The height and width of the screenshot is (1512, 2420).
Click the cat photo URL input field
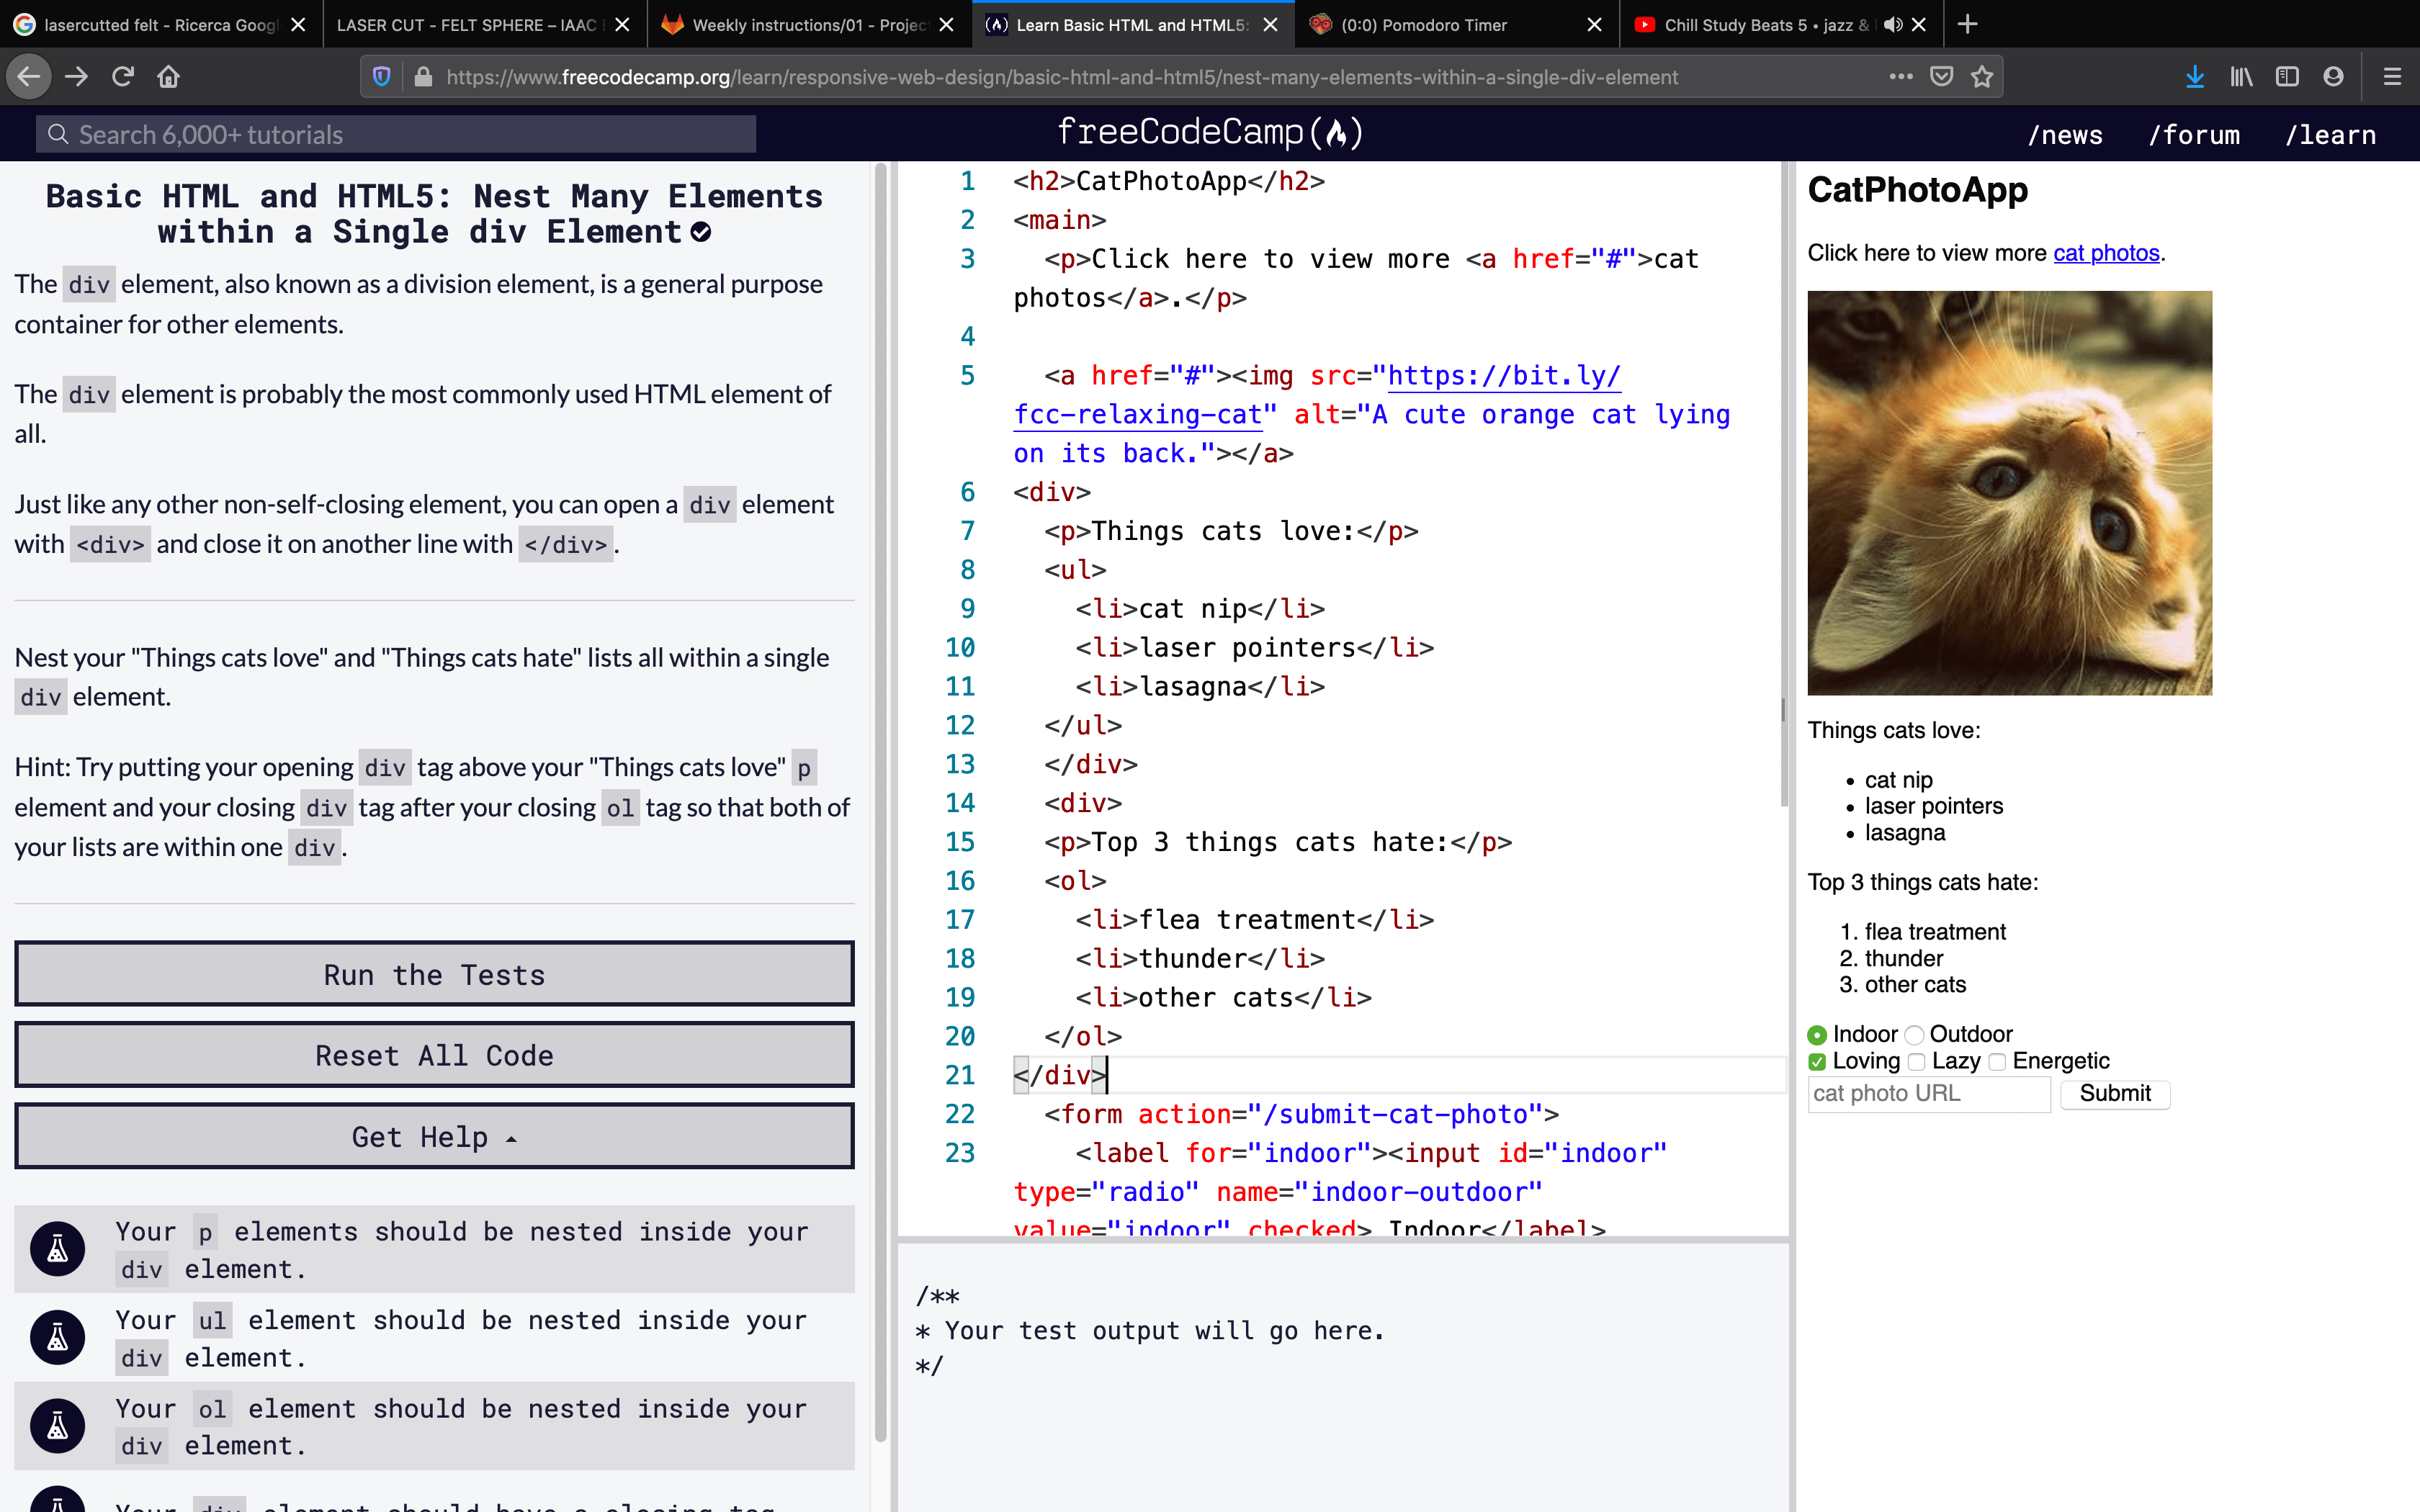click(x=1928, y=1093)
